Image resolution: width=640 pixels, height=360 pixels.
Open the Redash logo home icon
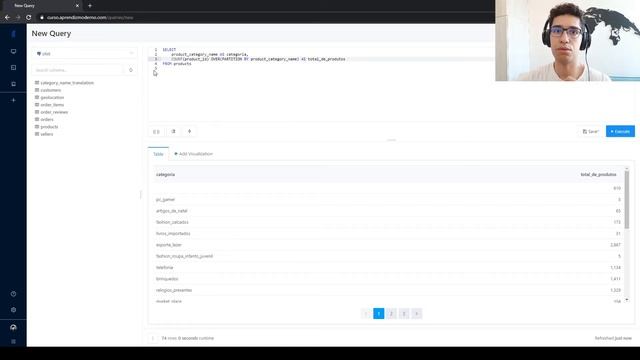[13, 34]
